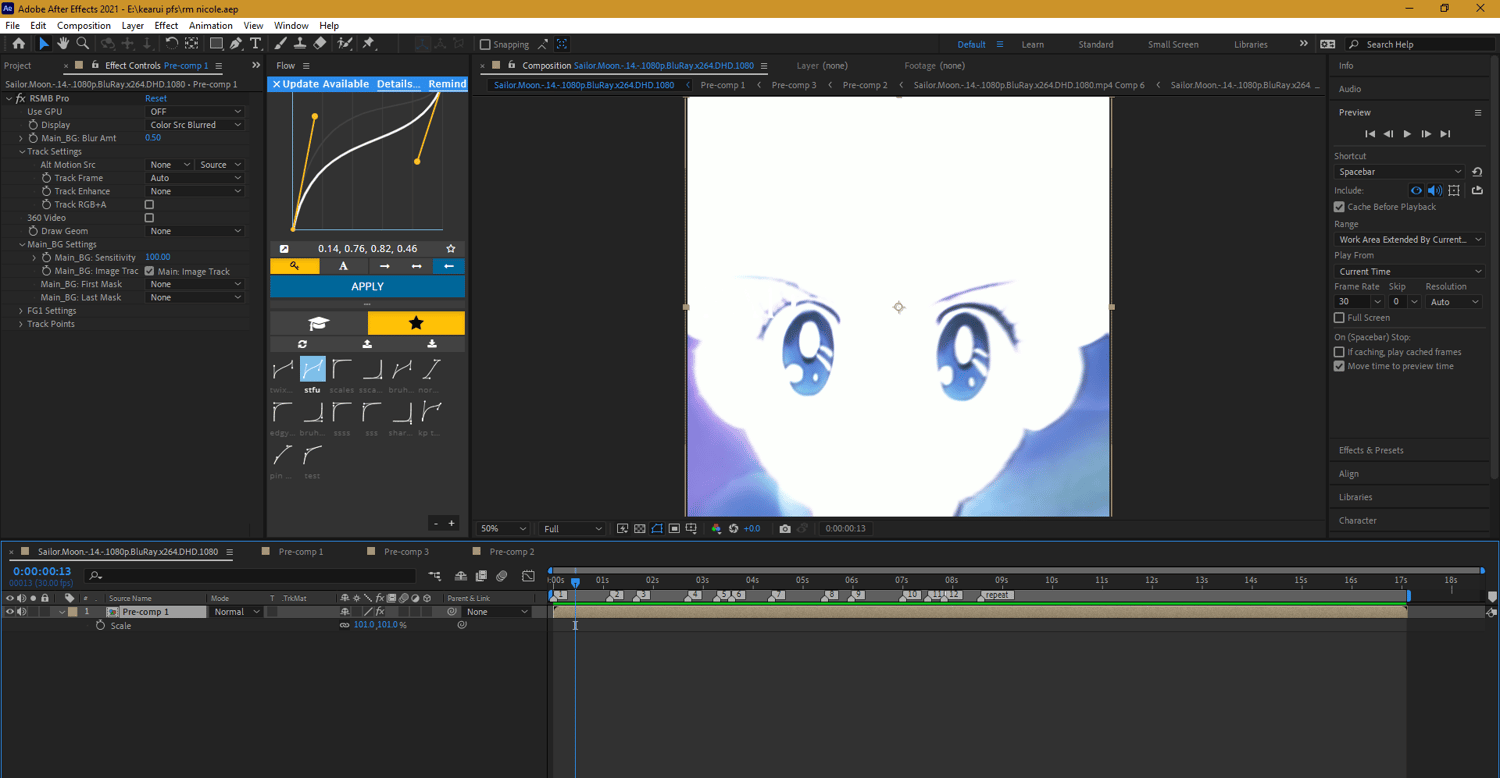This screenshot has height=778, width=1500.
Task: Open the Effects & Presets panel
Action: click(x=1371, y=450)
